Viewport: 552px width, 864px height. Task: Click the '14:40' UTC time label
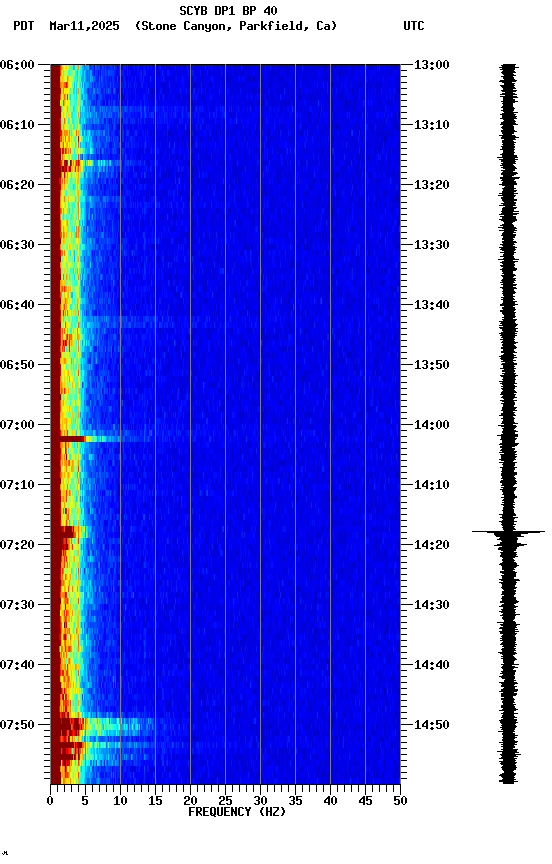point(432,665)
